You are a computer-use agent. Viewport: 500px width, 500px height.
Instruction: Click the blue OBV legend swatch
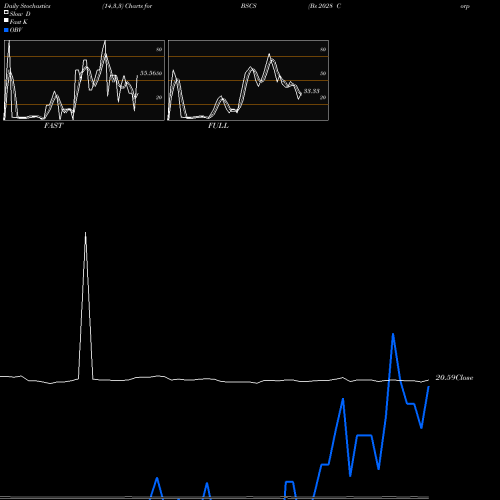point(6,30)
